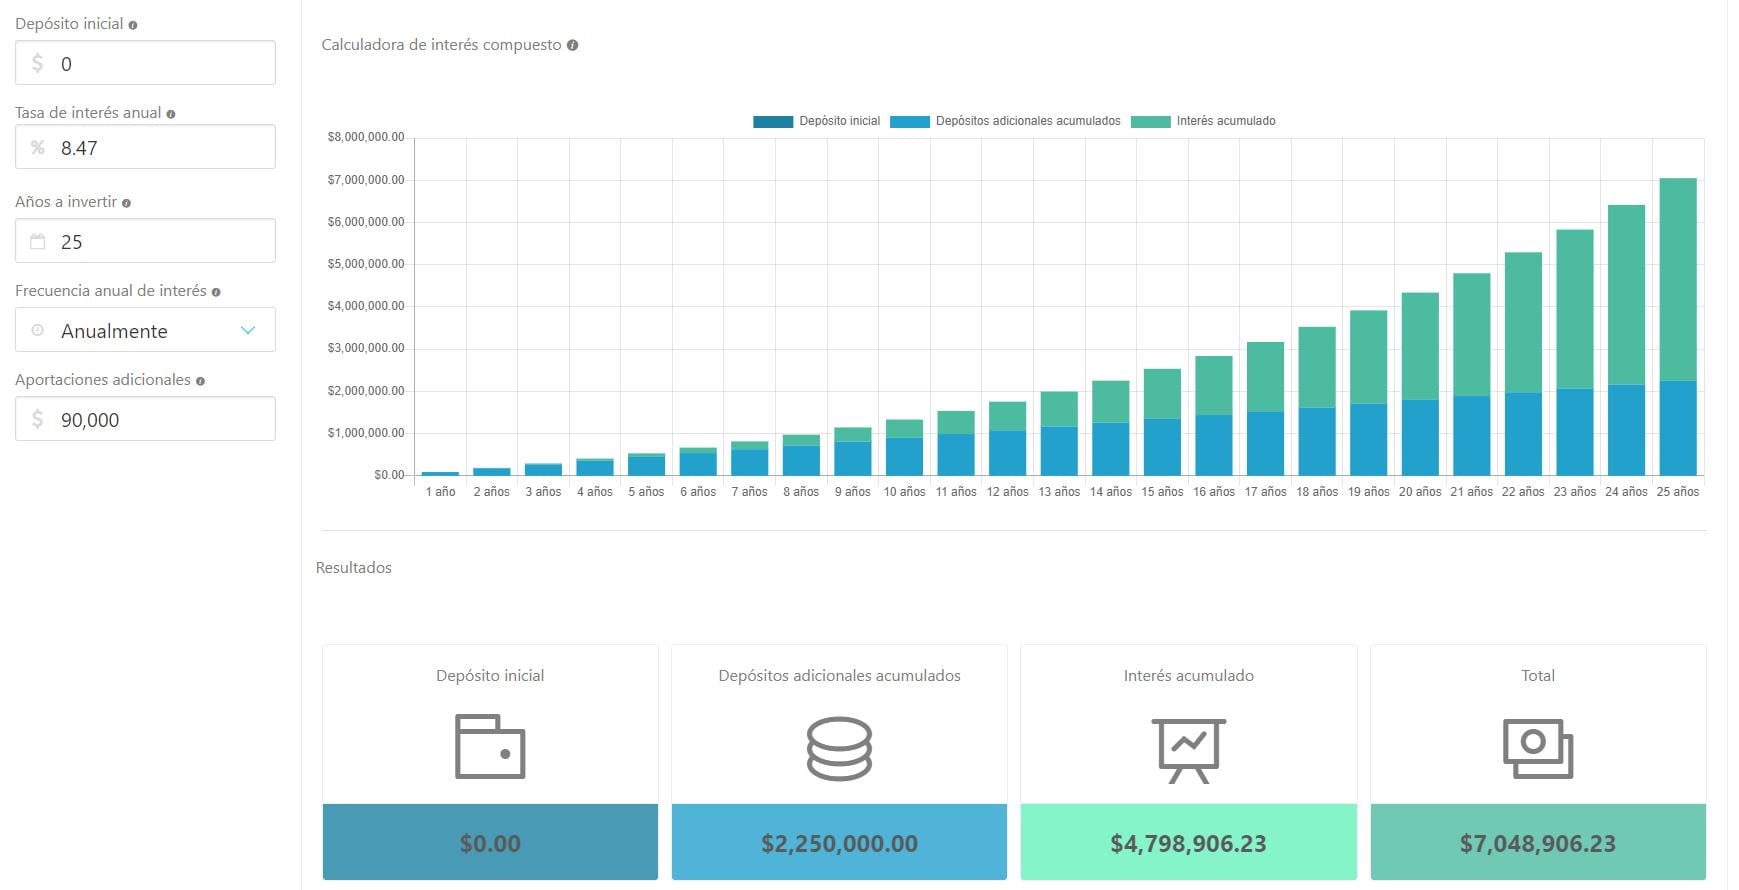Click info icon beside Tasa de interés anual

[171, 114]
